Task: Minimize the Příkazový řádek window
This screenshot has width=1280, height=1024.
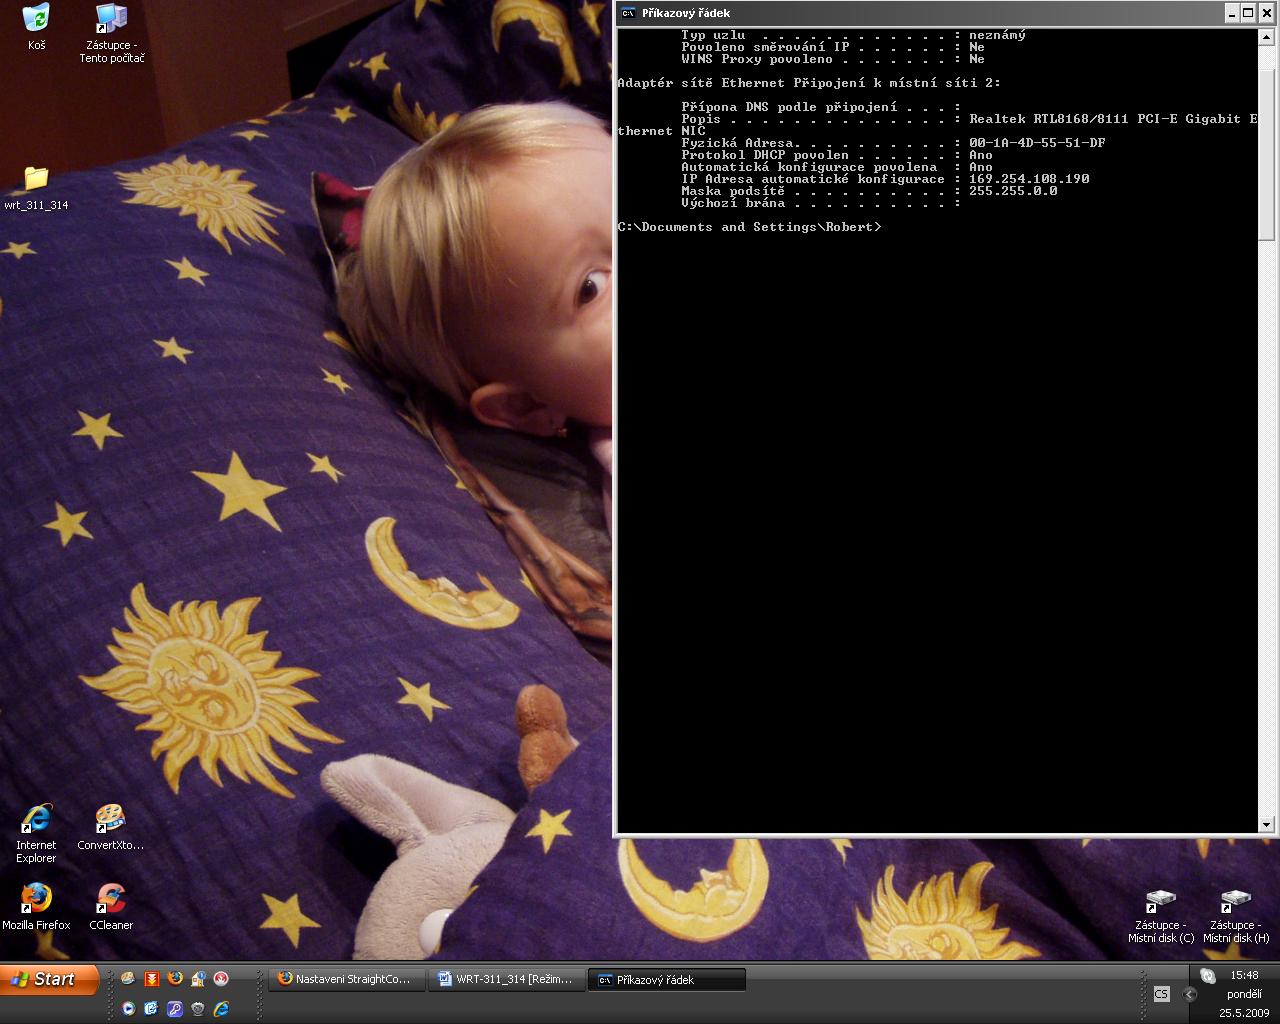Action: click(x=1232, y=13)
